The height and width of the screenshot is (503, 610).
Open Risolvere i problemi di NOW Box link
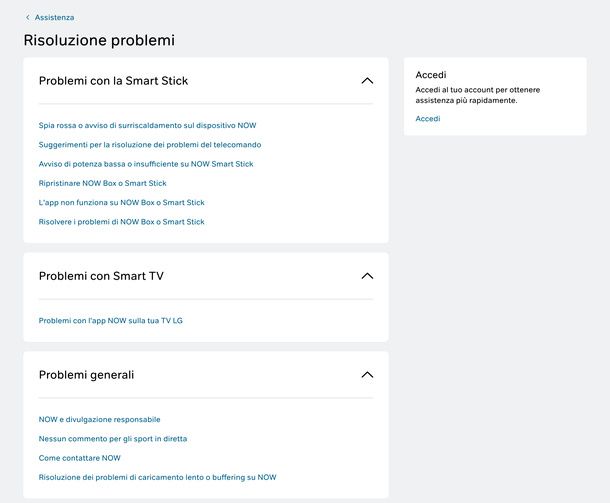pyautogui.click(x=121, y=222)
